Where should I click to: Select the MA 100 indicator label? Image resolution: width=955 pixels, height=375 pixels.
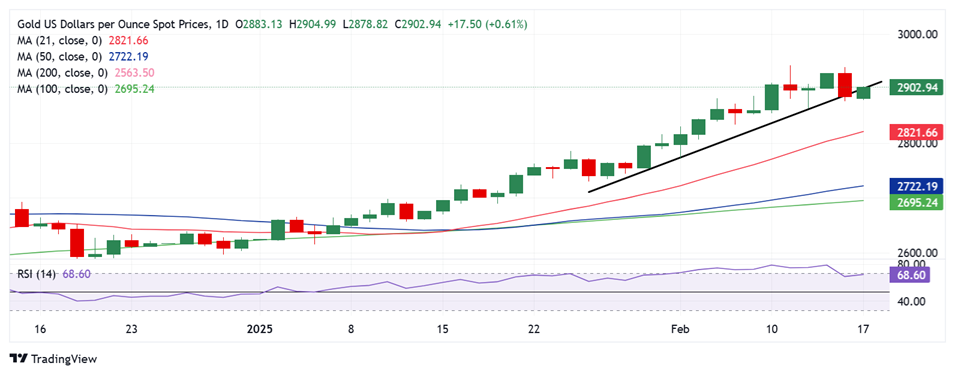pyautogui.click(x=63, y=89)
